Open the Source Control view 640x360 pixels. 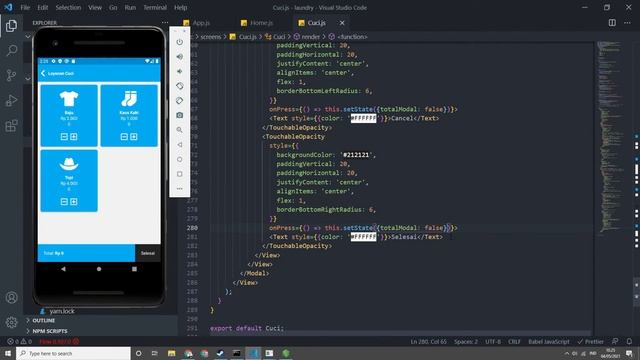pos(11,75)
